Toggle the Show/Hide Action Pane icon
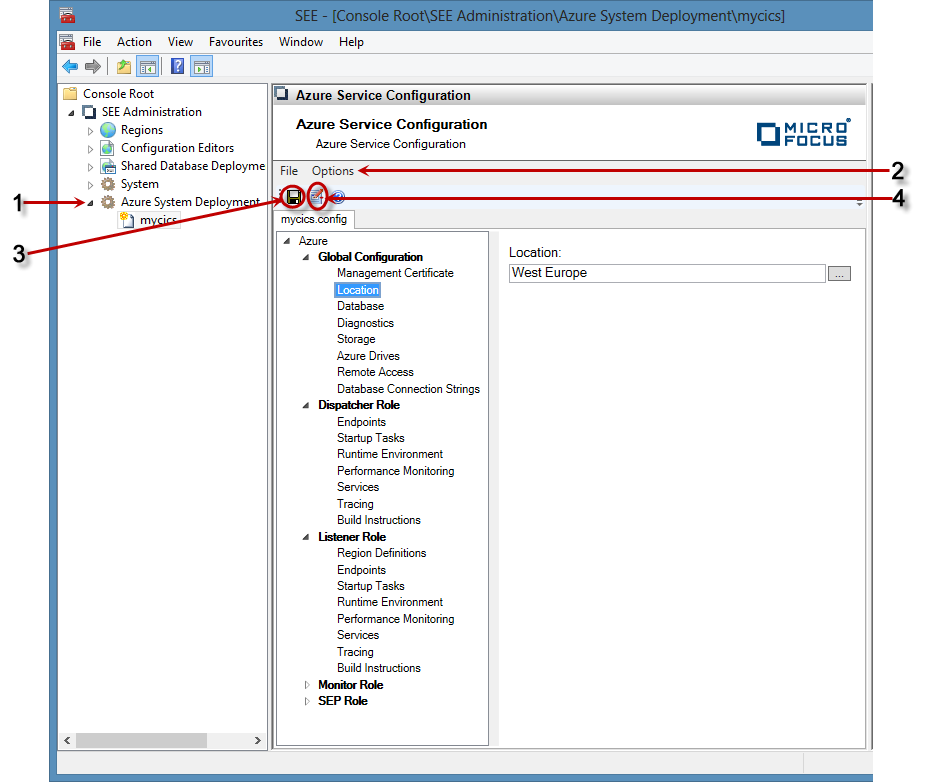Image resolution: width=929 pixels, height=782 pixels. (x=201, y=67)
